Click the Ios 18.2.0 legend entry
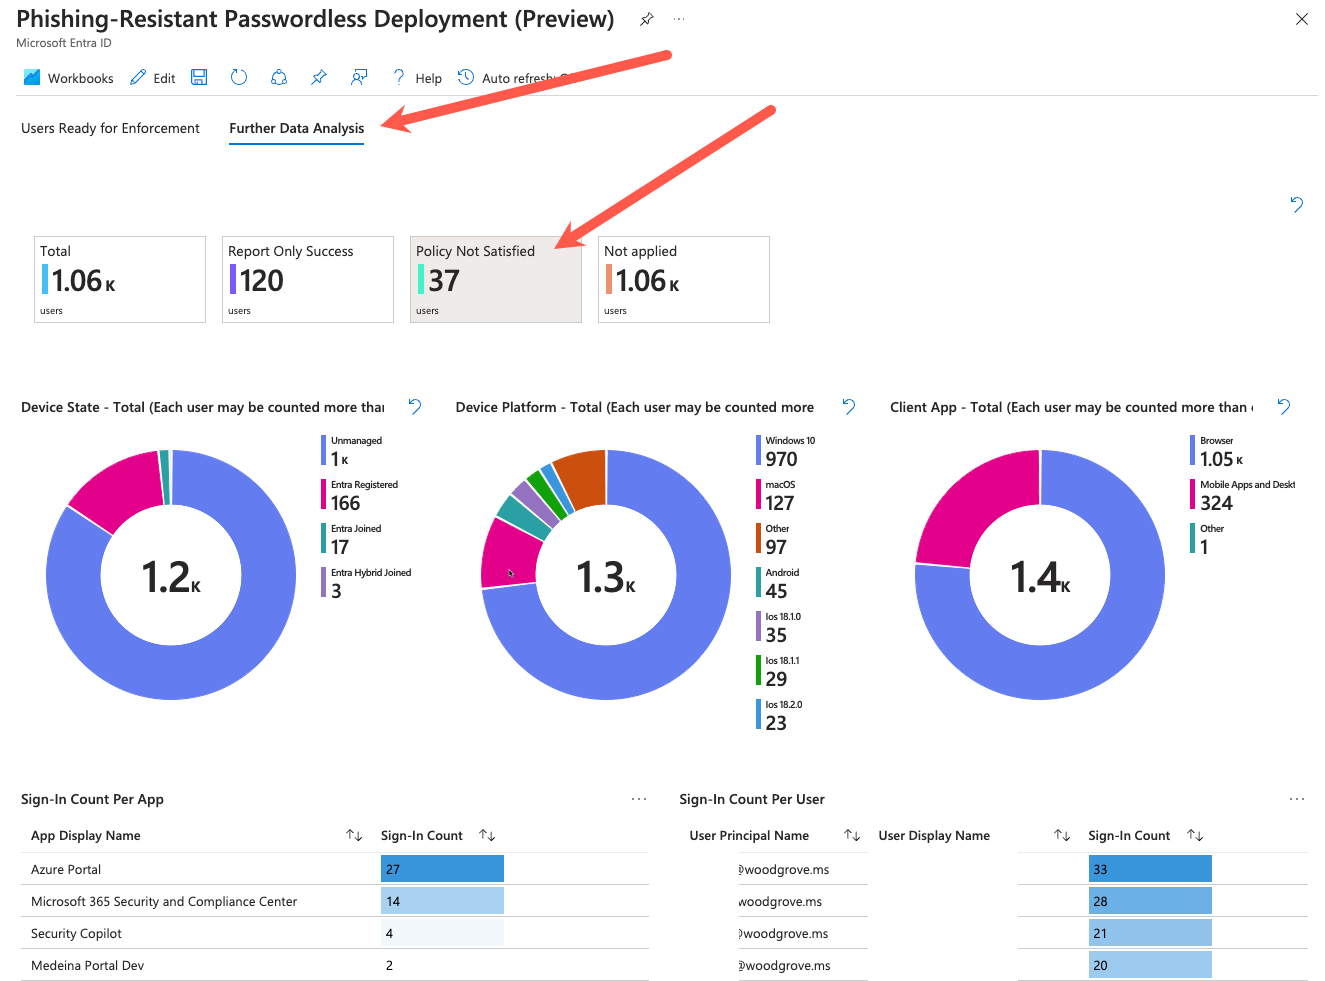The height and width of the screenshot is (981, 1325). (779, 715)
